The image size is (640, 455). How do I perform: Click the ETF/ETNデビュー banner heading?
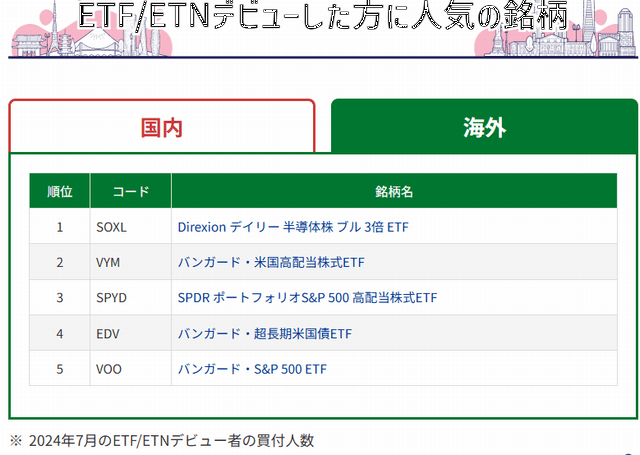[x=323, y=15]
